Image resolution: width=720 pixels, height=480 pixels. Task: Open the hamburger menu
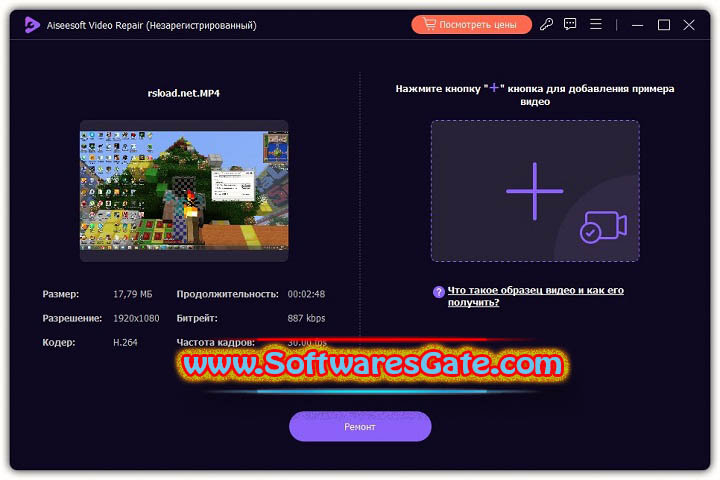click(x=596, y=24)
